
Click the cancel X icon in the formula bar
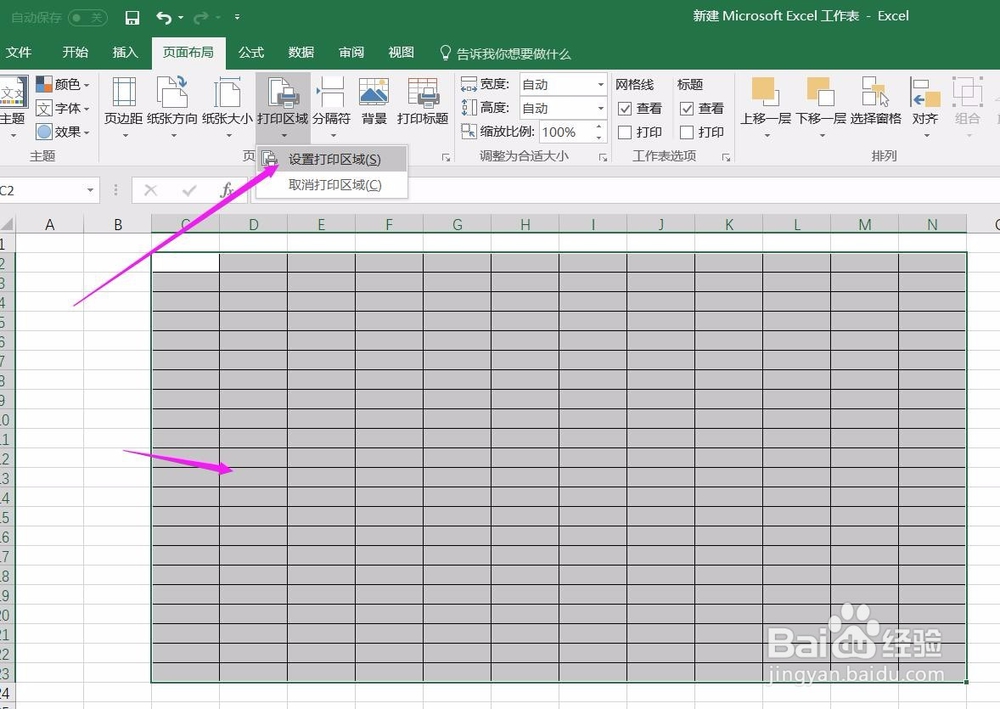(151, 190)
